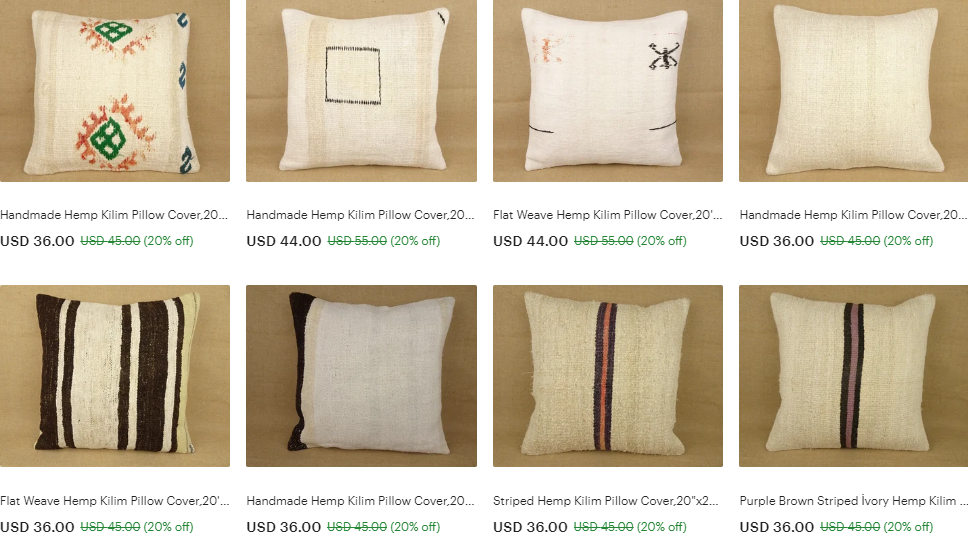
Task: Click 'Purple Brown Striped Ivory Hemp Kilim' title
Action: [x=853, y=501]
